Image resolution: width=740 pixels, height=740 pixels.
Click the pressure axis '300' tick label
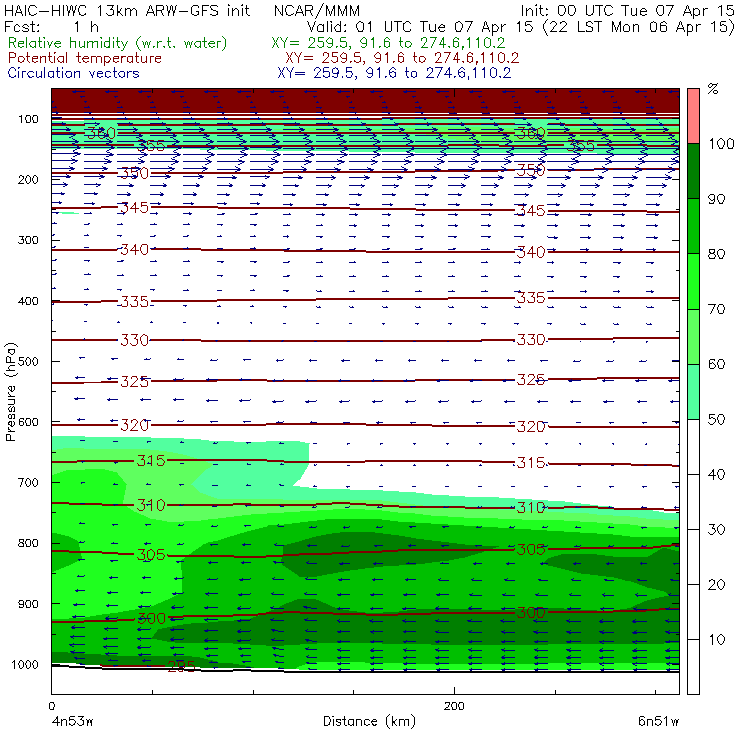(x=28, y=240)
